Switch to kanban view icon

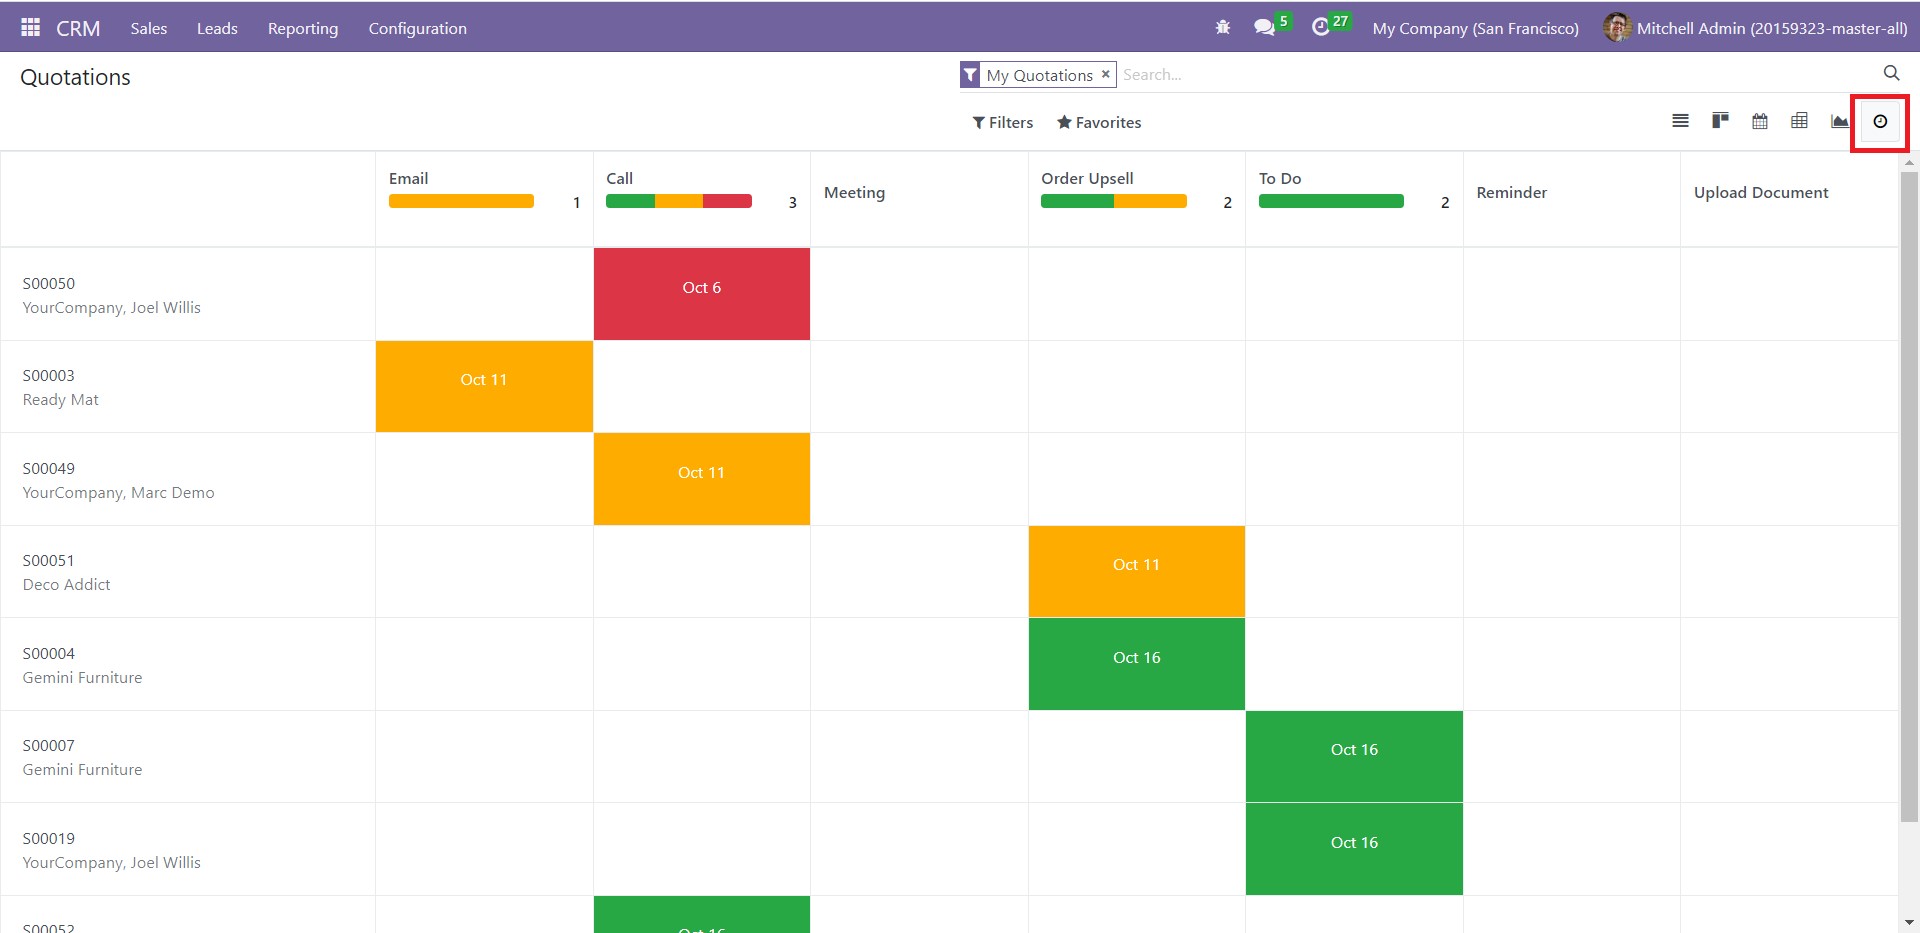(x=1720, y=121)
